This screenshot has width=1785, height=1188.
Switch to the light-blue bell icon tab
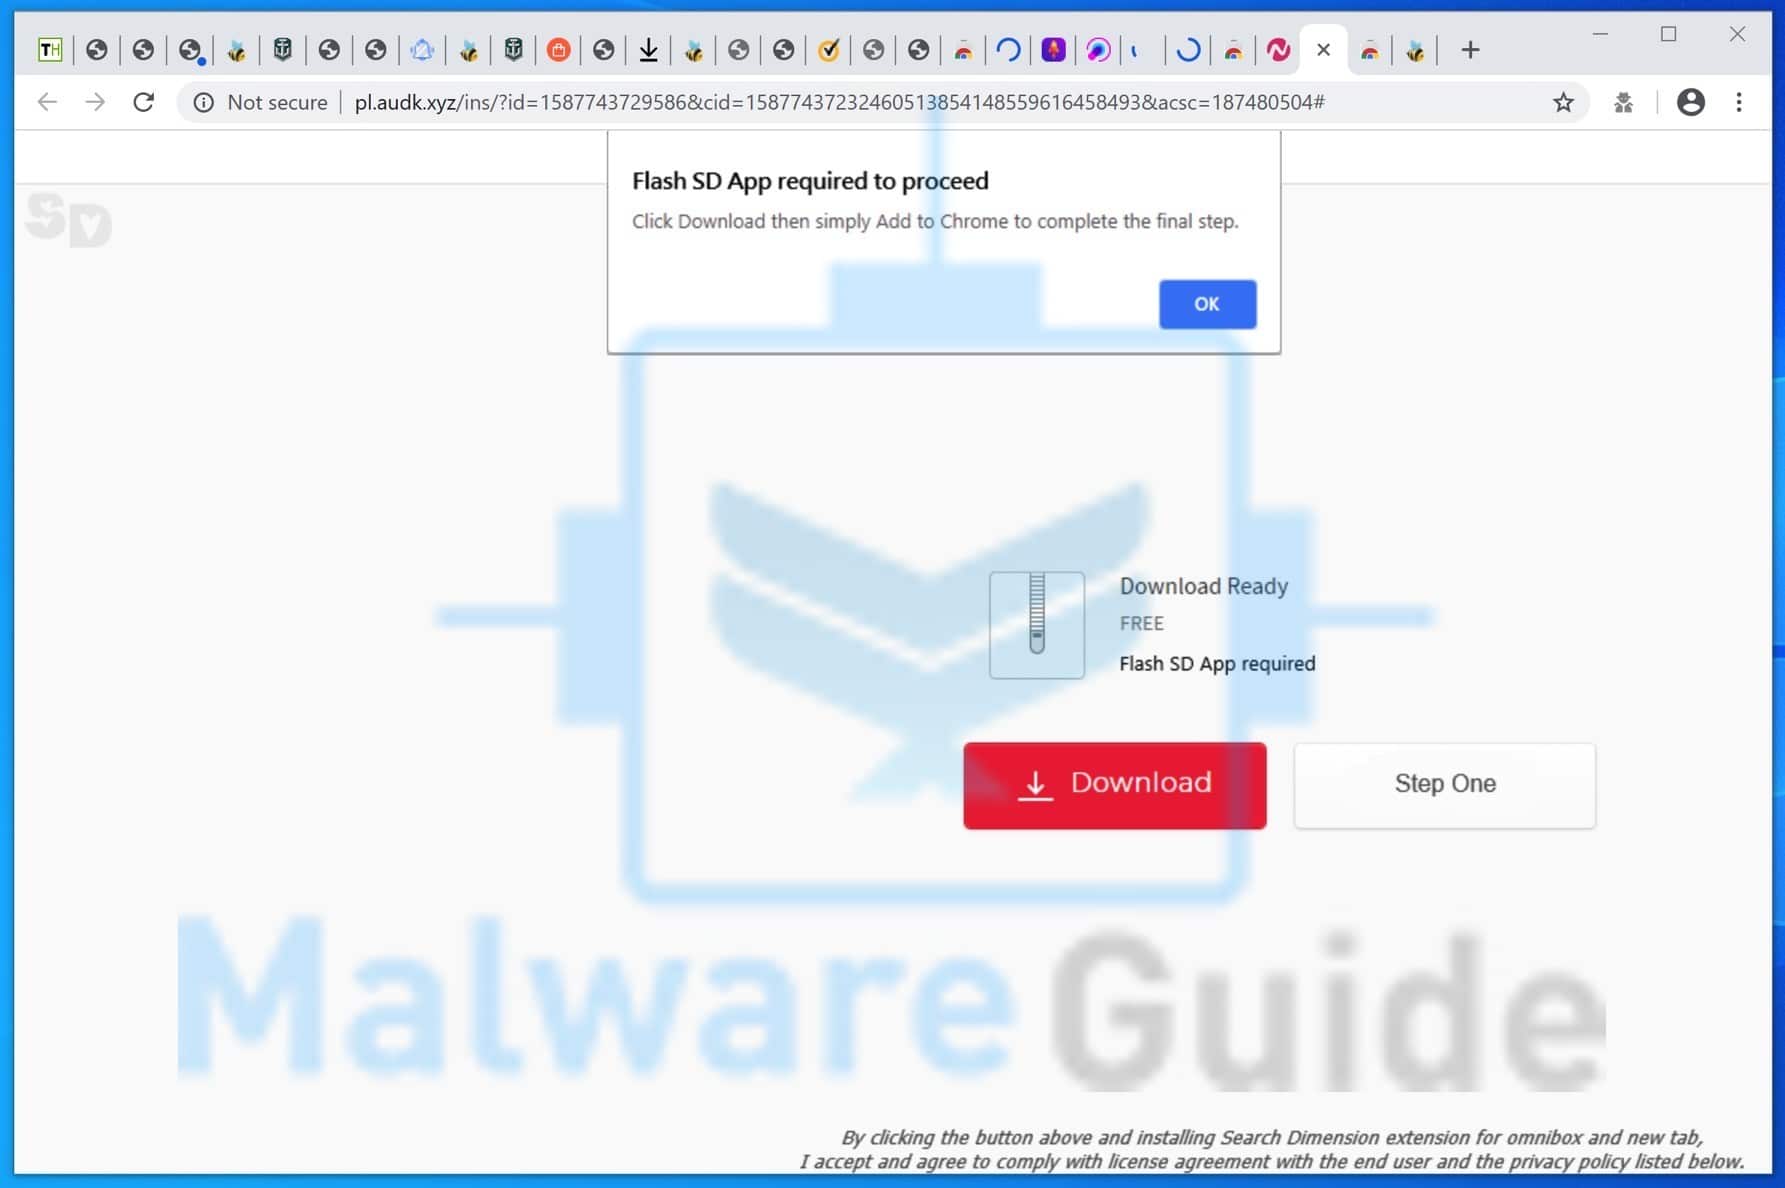coord(422,50)
